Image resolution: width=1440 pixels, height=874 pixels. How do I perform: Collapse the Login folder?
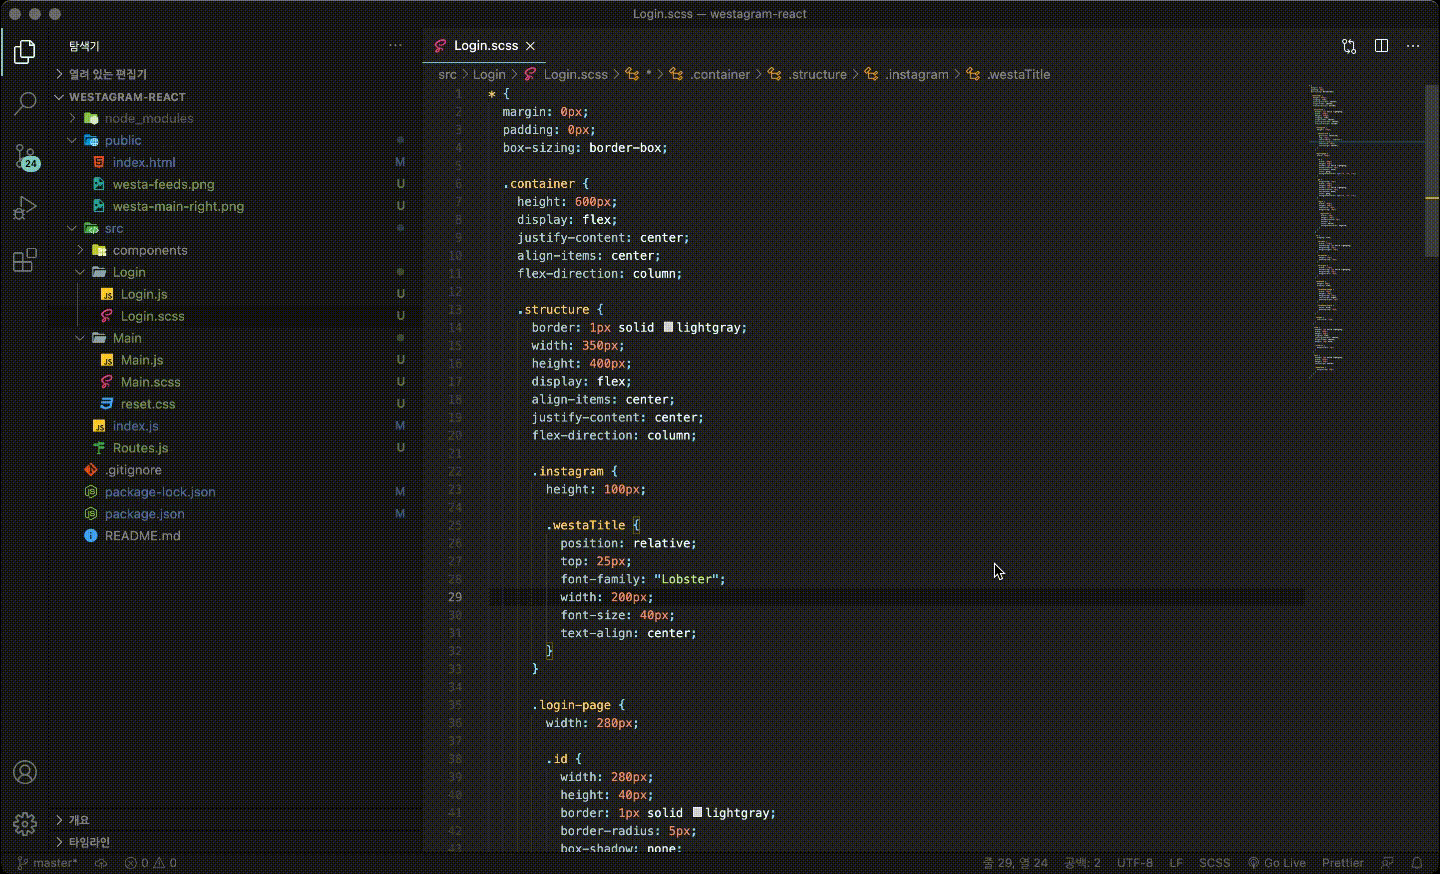(235, 272)
